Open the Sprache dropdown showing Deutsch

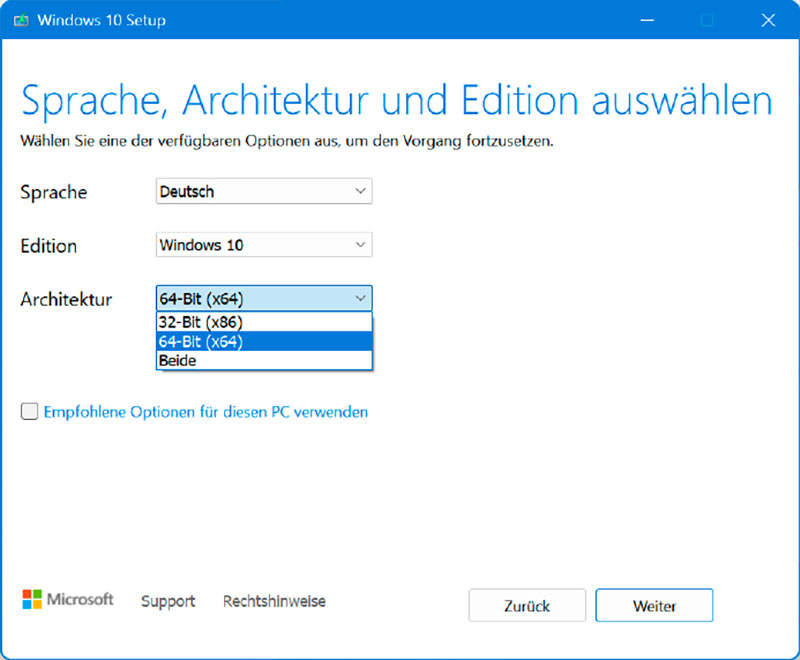(x=264, y=191)
